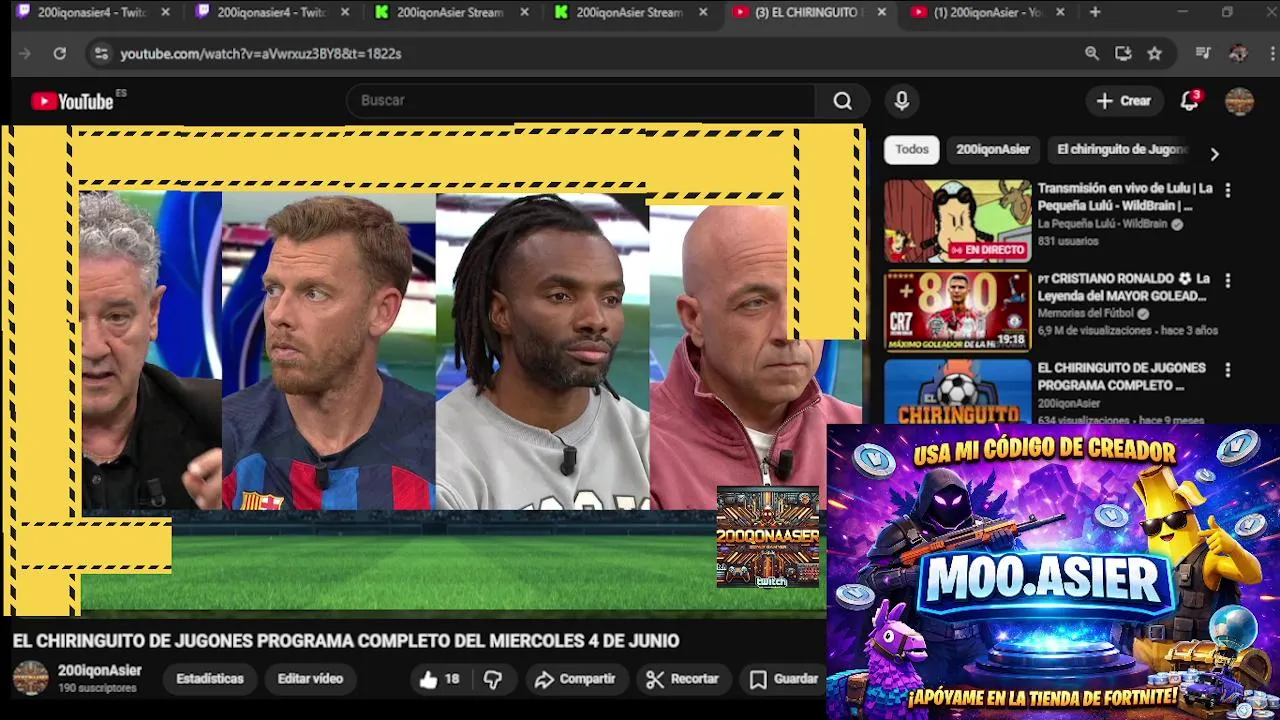
Task: Show more filter chips with right chevron
Action: [x=1214, y=154]
